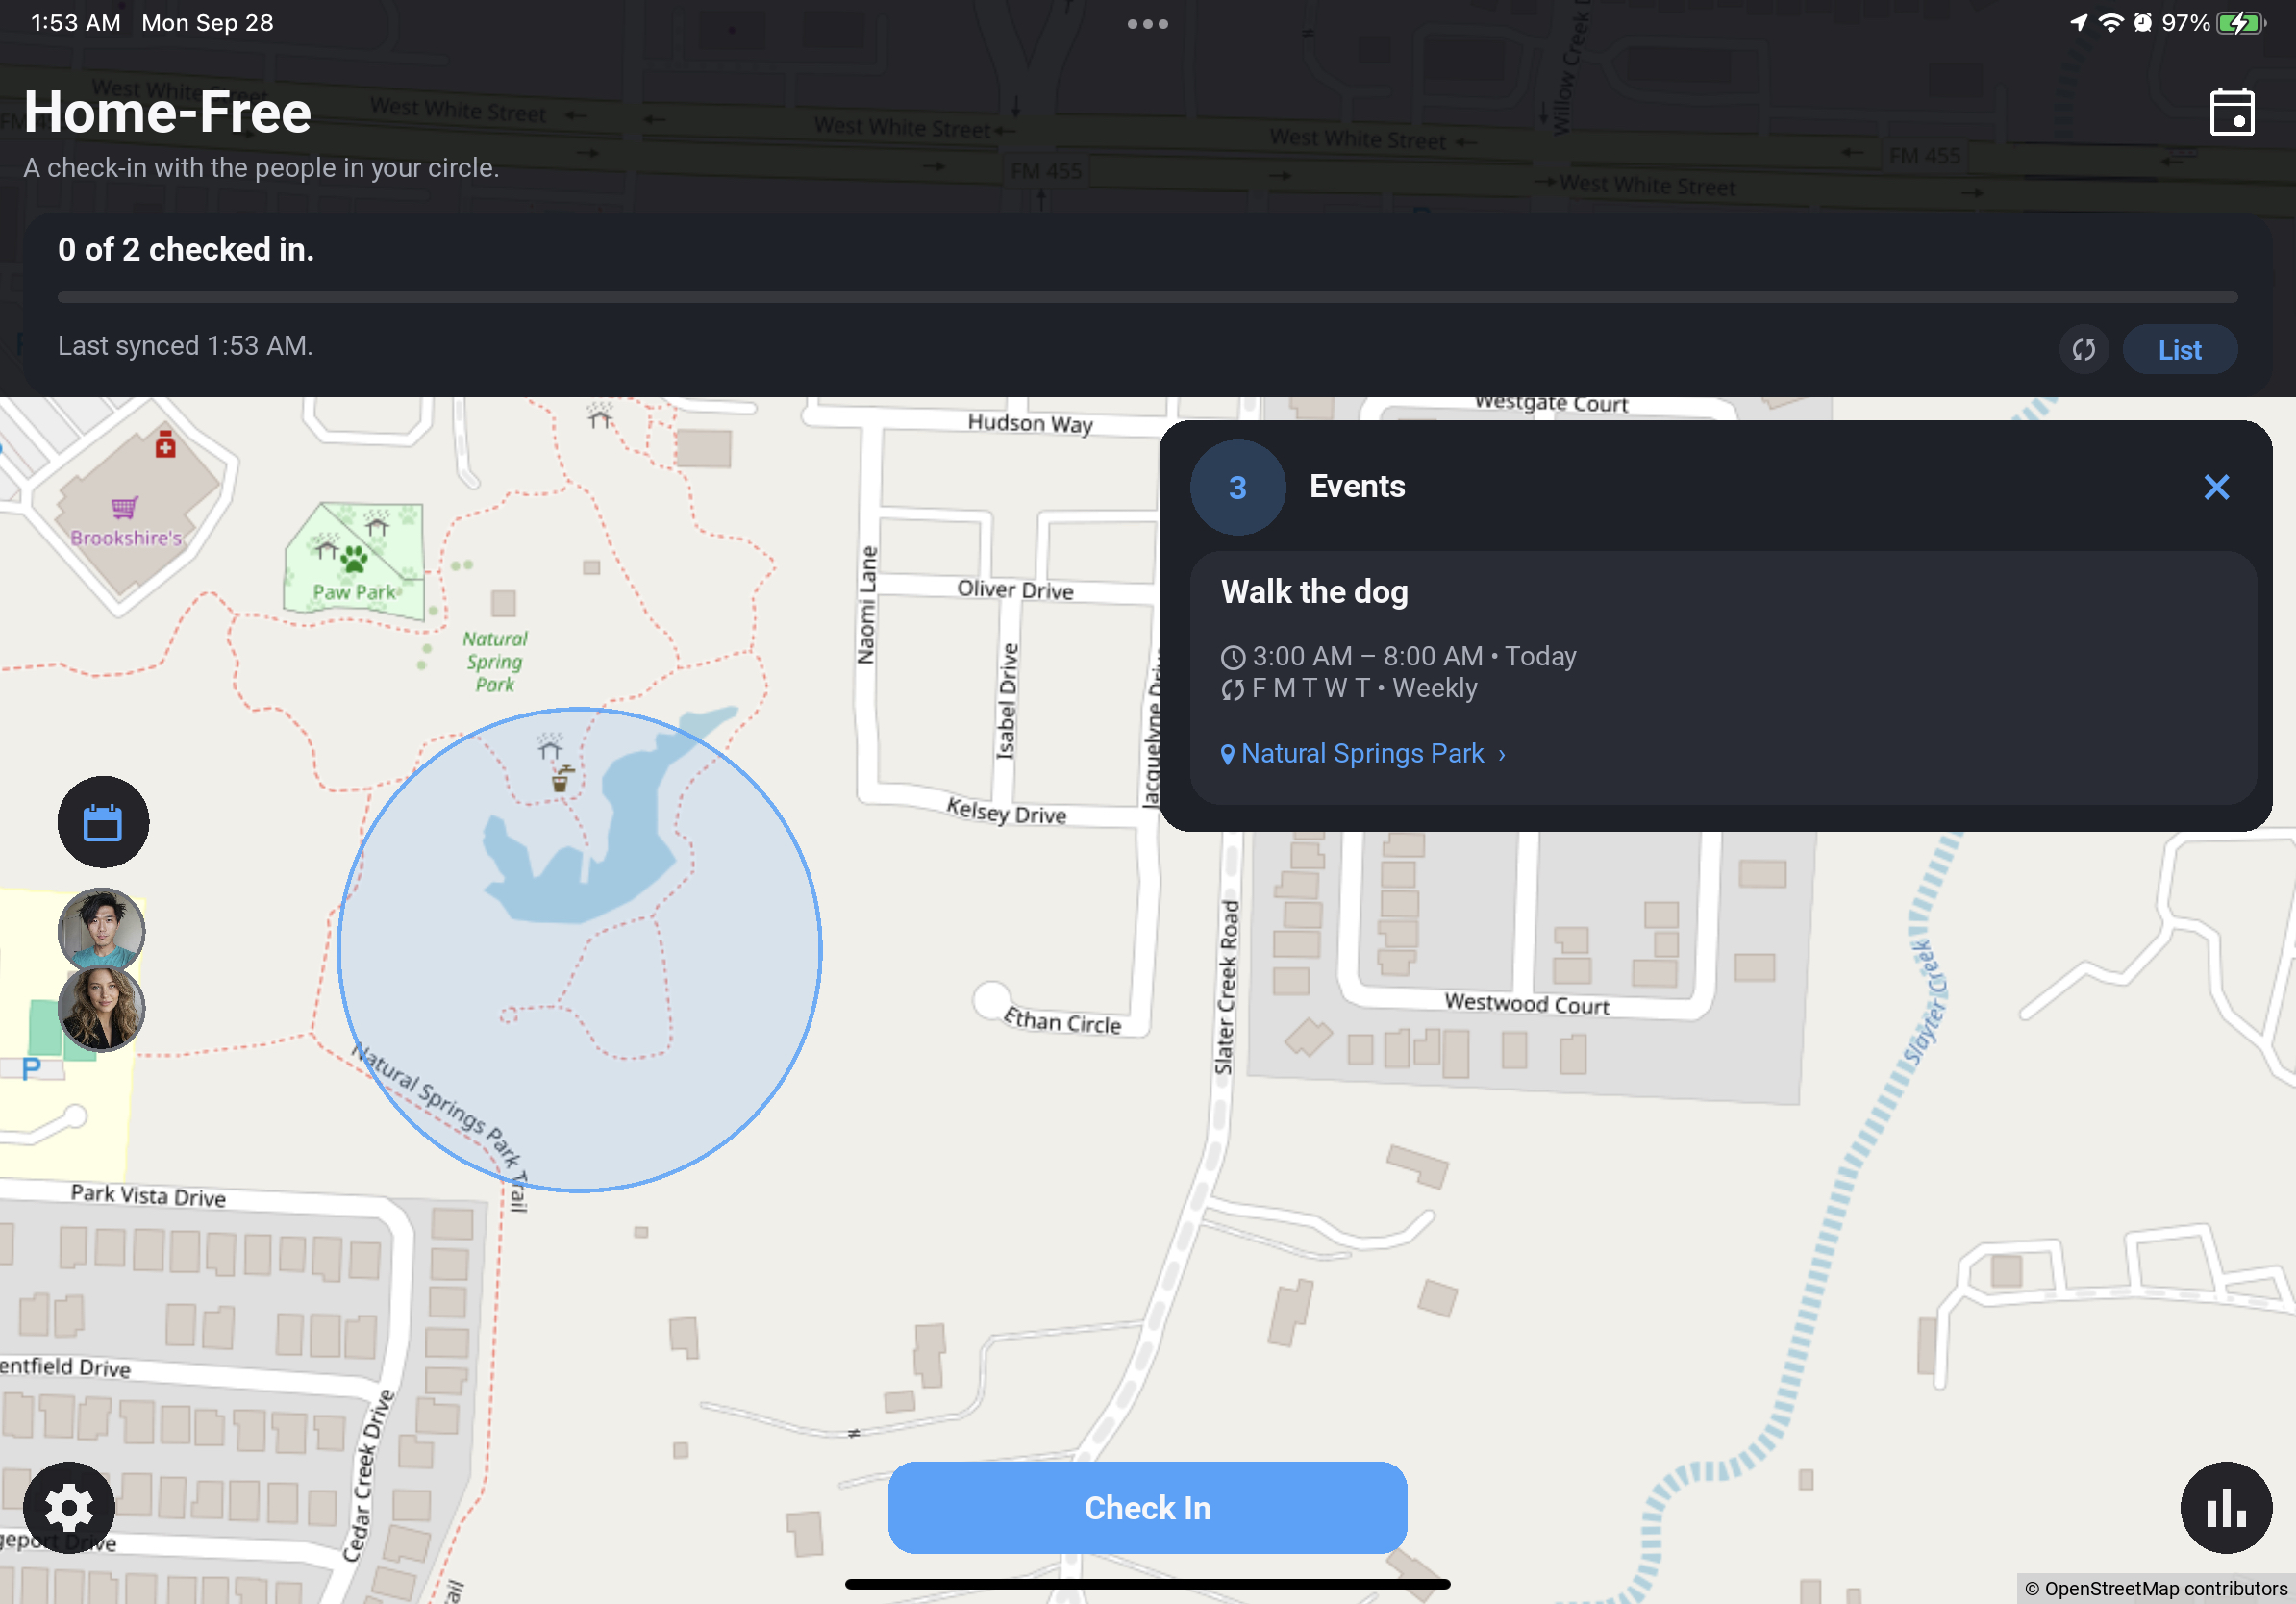Tap the Events count badge showing 3
The width and height of the screenshot is (2296, 1604).
pyautogui.click(x=1237, y=487)
